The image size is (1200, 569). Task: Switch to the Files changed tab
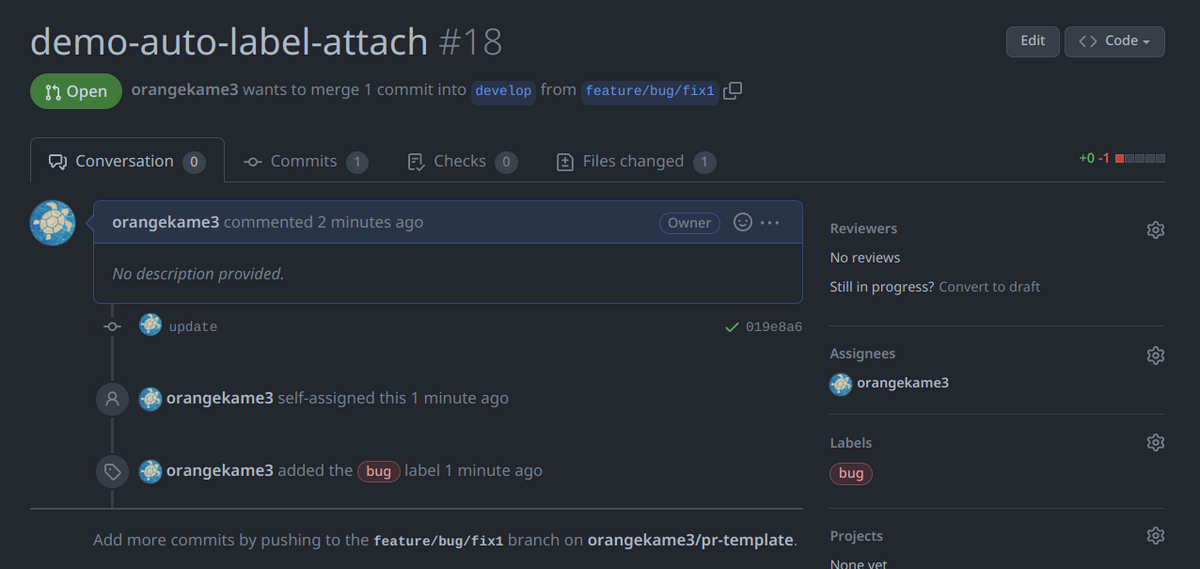click(x=636, y=161)
